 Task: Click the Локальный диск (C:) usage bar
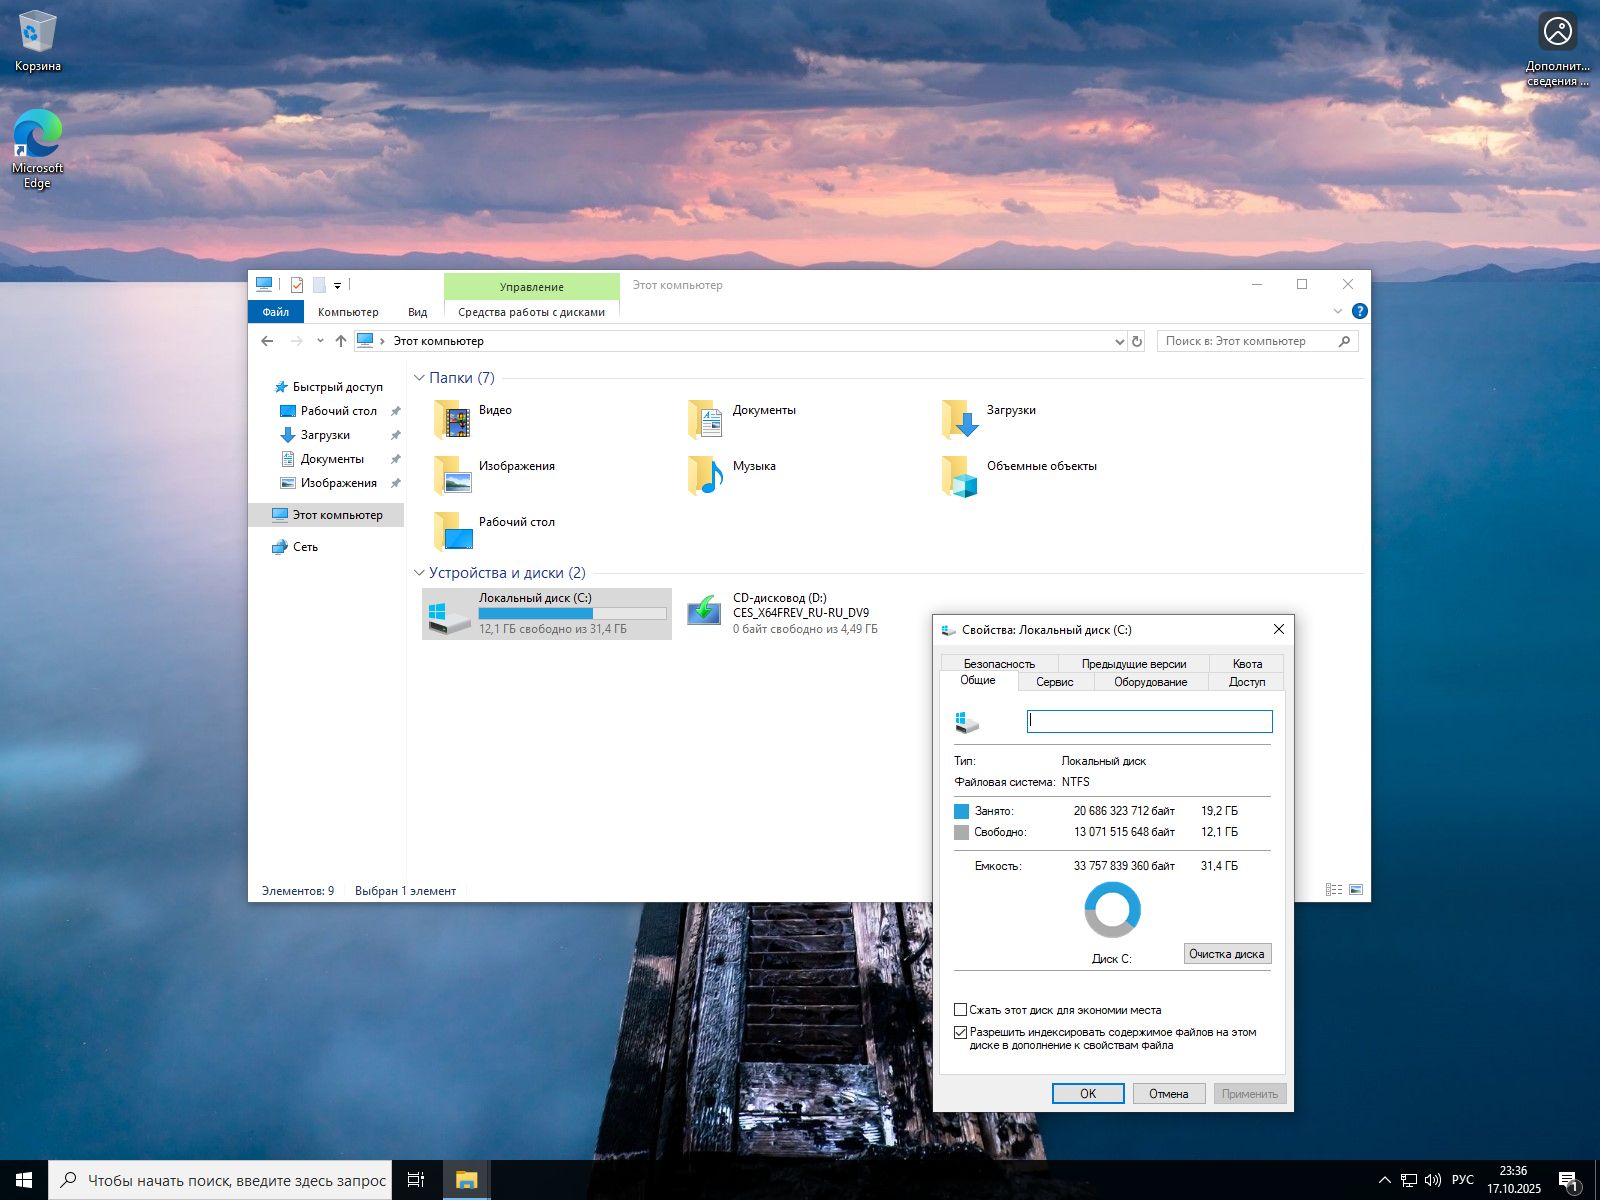click(x=572, y=613)
